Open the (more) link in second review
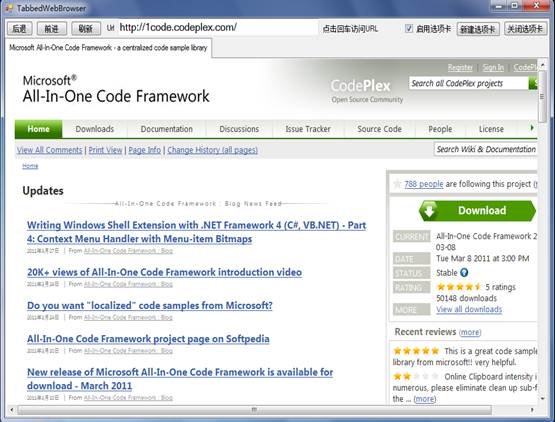This screenshot has height=422, width=555. [425, 399]
